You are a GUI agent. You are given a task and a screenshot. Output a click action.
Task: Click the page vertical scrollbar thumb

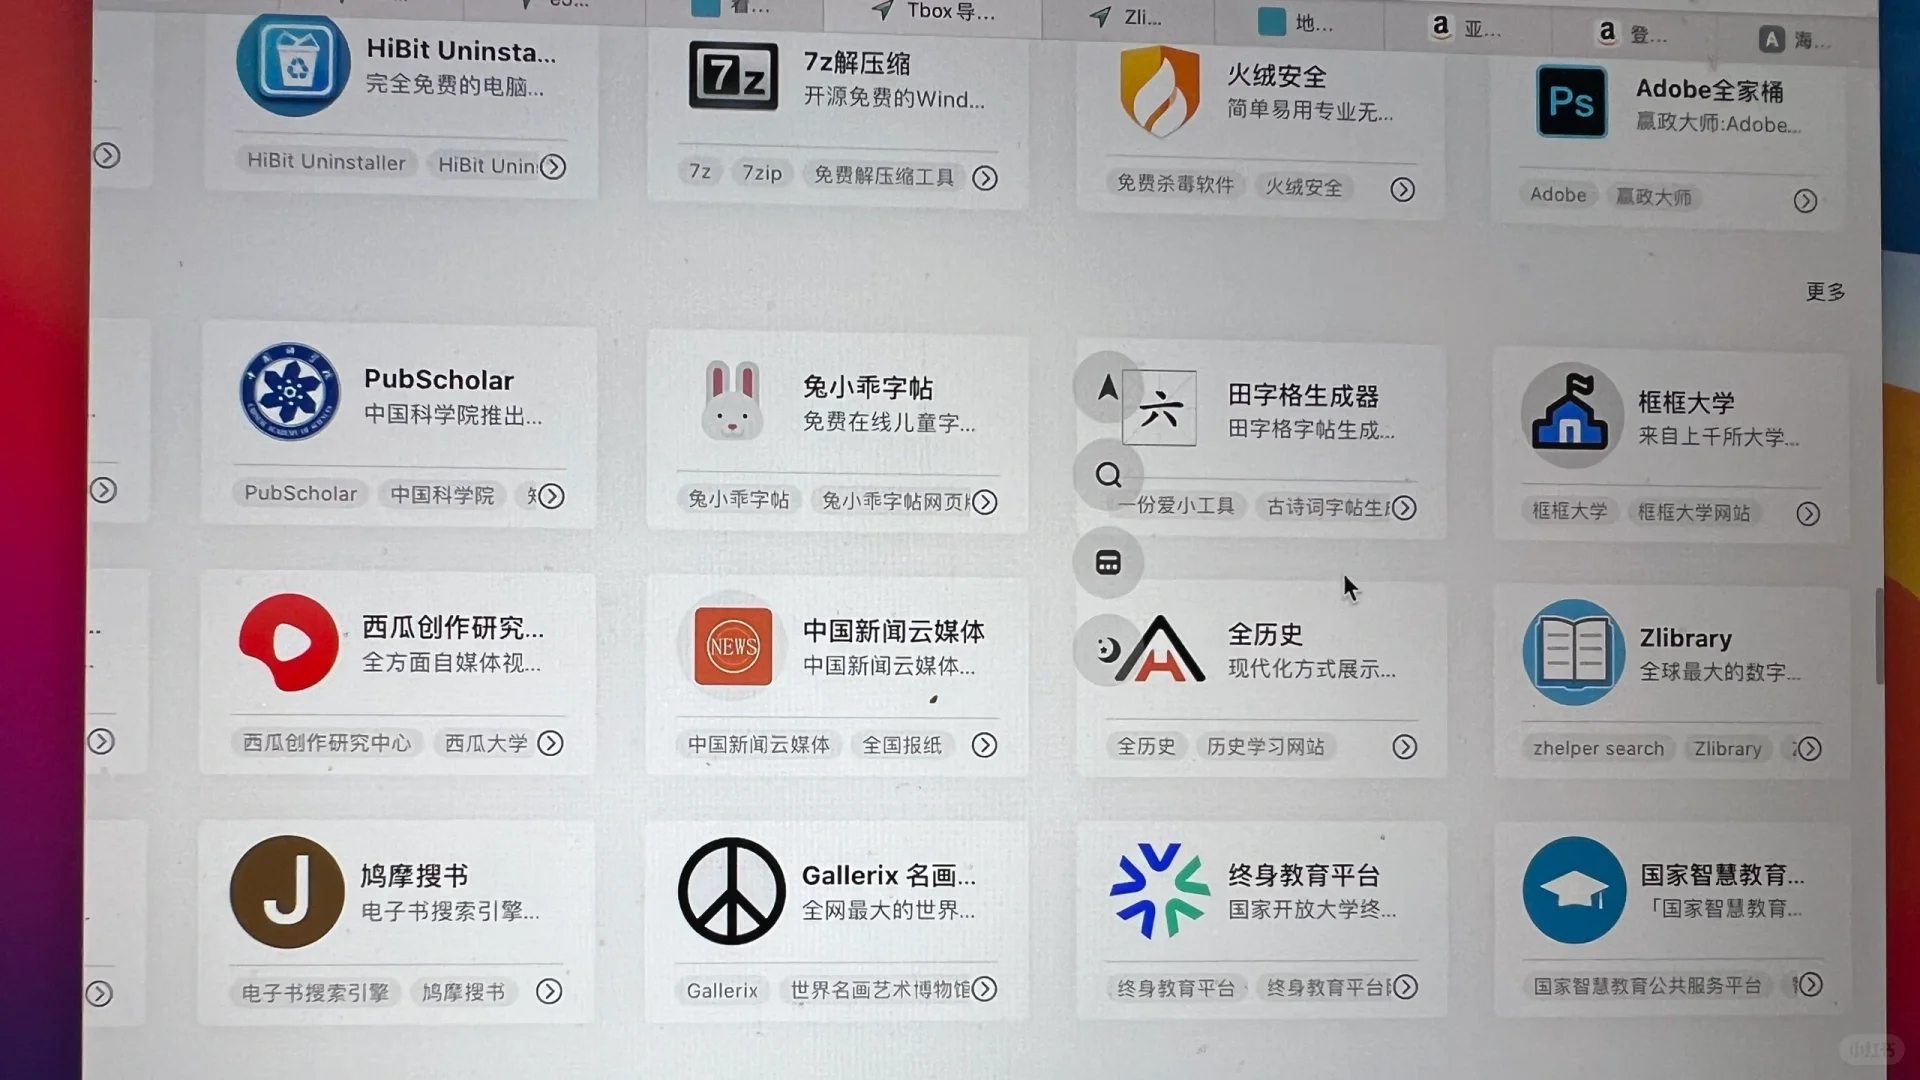coord(1880,637)
